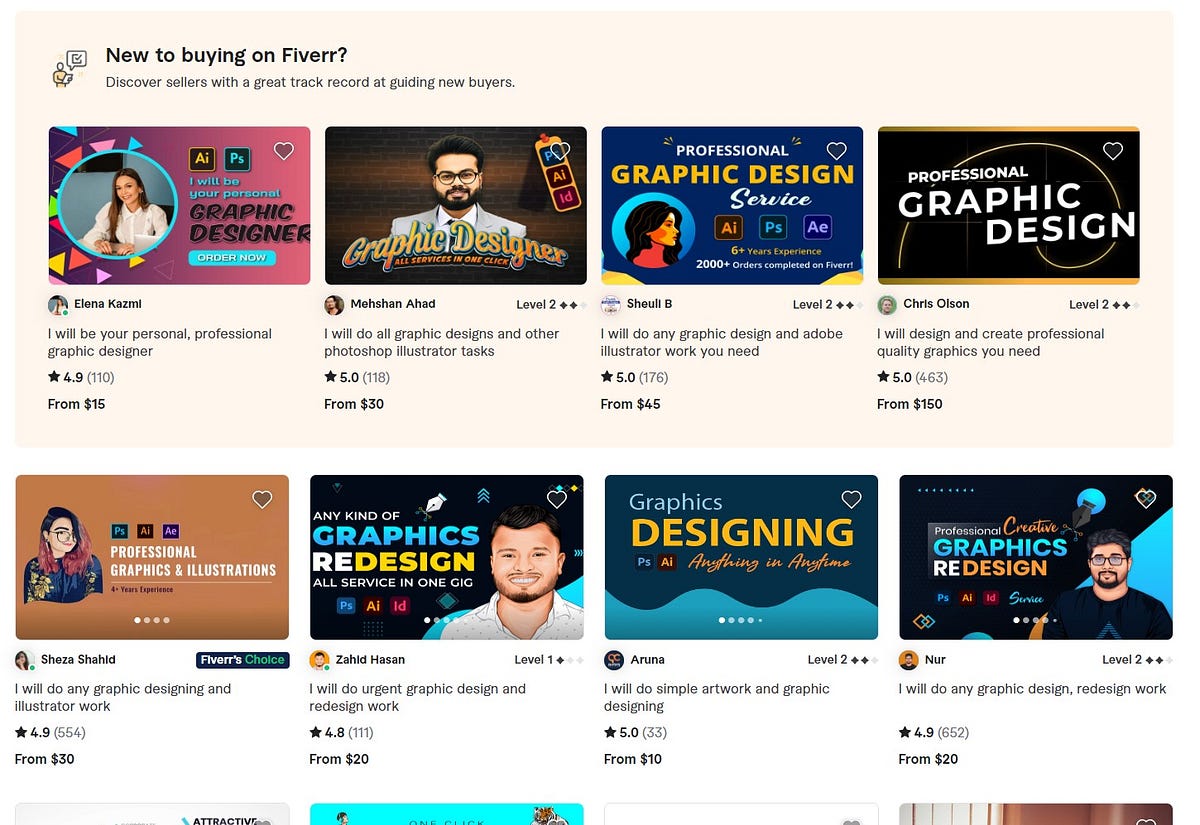1200x825 pixels.
Task: Save Sheull B's gig with the heart icon
Action: point(837,151)
